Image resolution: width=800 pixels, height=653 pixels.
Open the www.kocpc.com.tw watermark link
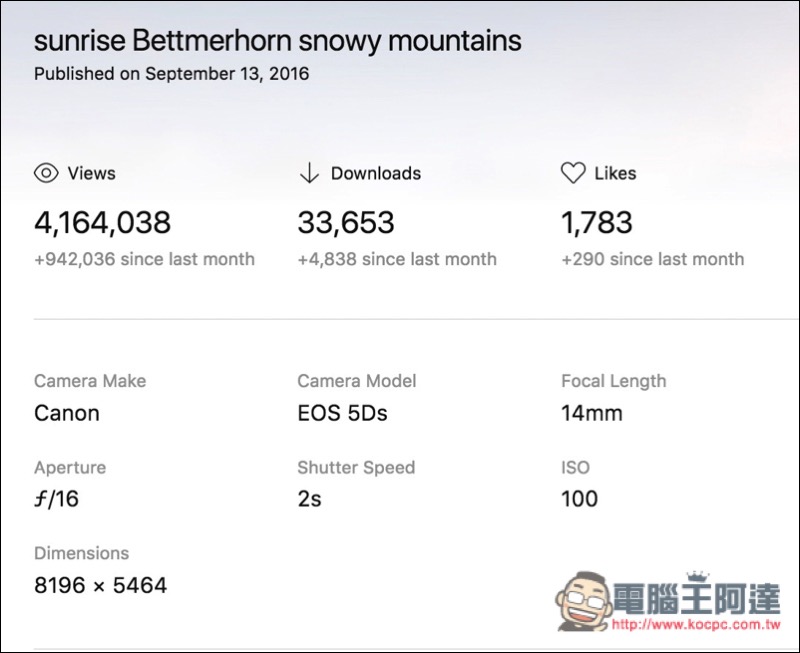tap(696, 624)
